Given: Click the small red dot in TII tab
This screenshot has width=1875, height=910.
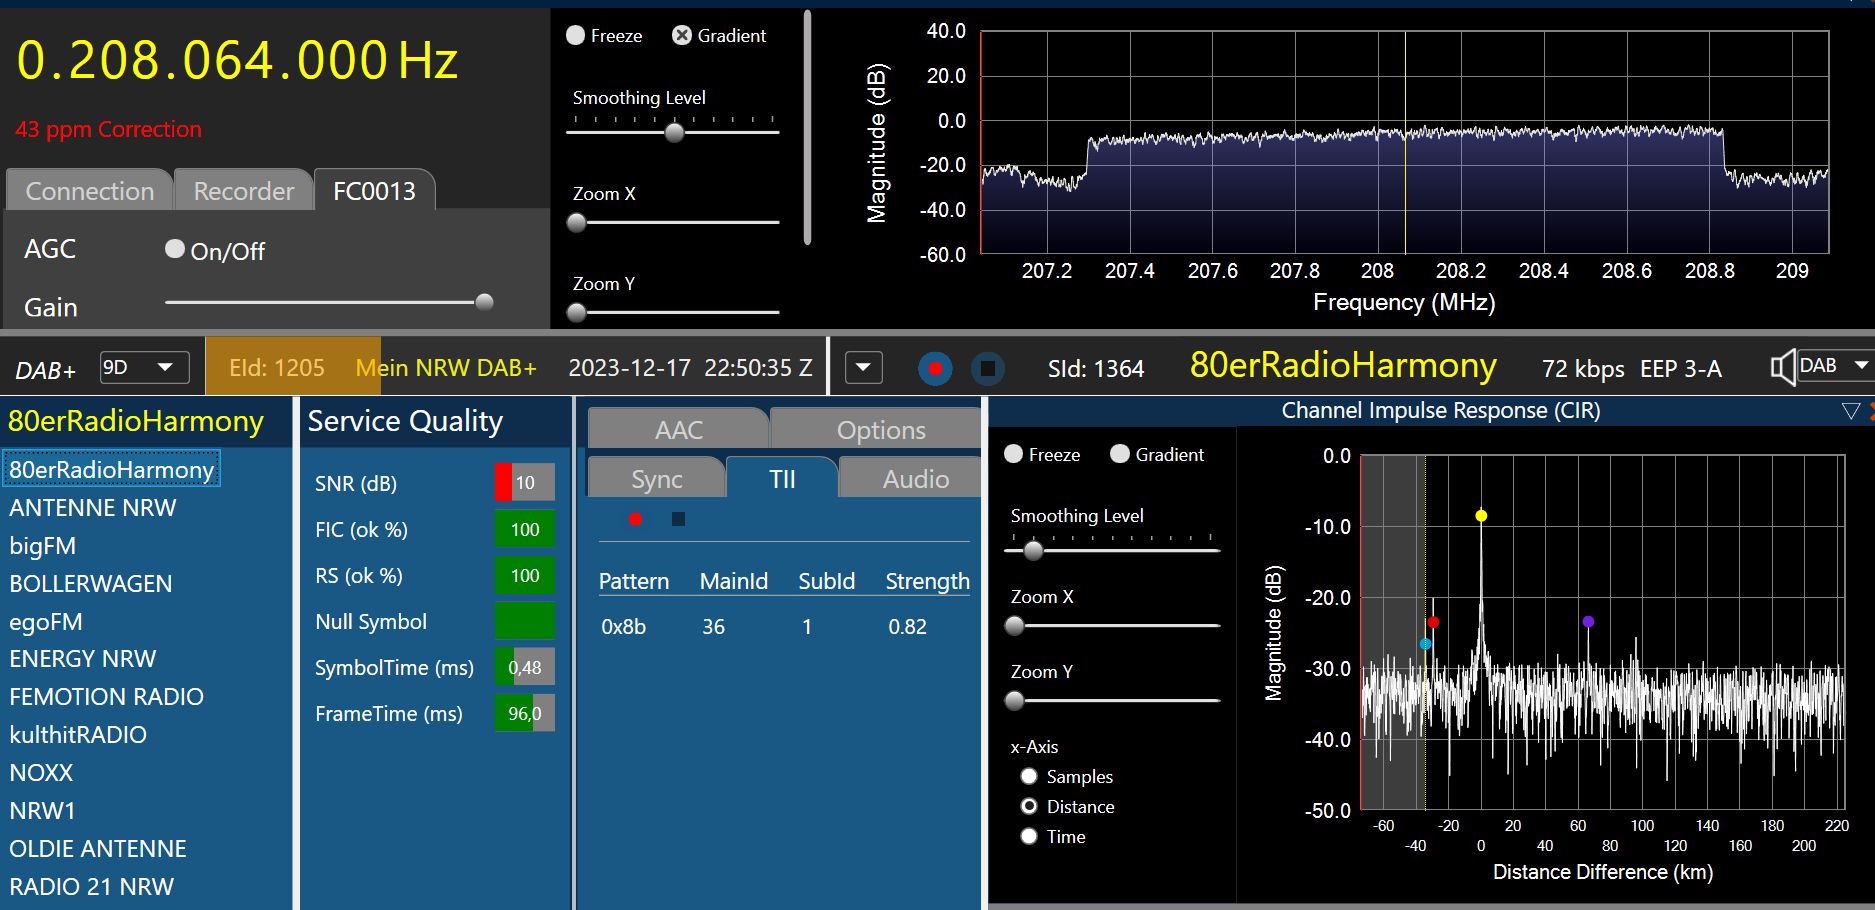Looking at the screenshot, I should [x=635, y=519].
